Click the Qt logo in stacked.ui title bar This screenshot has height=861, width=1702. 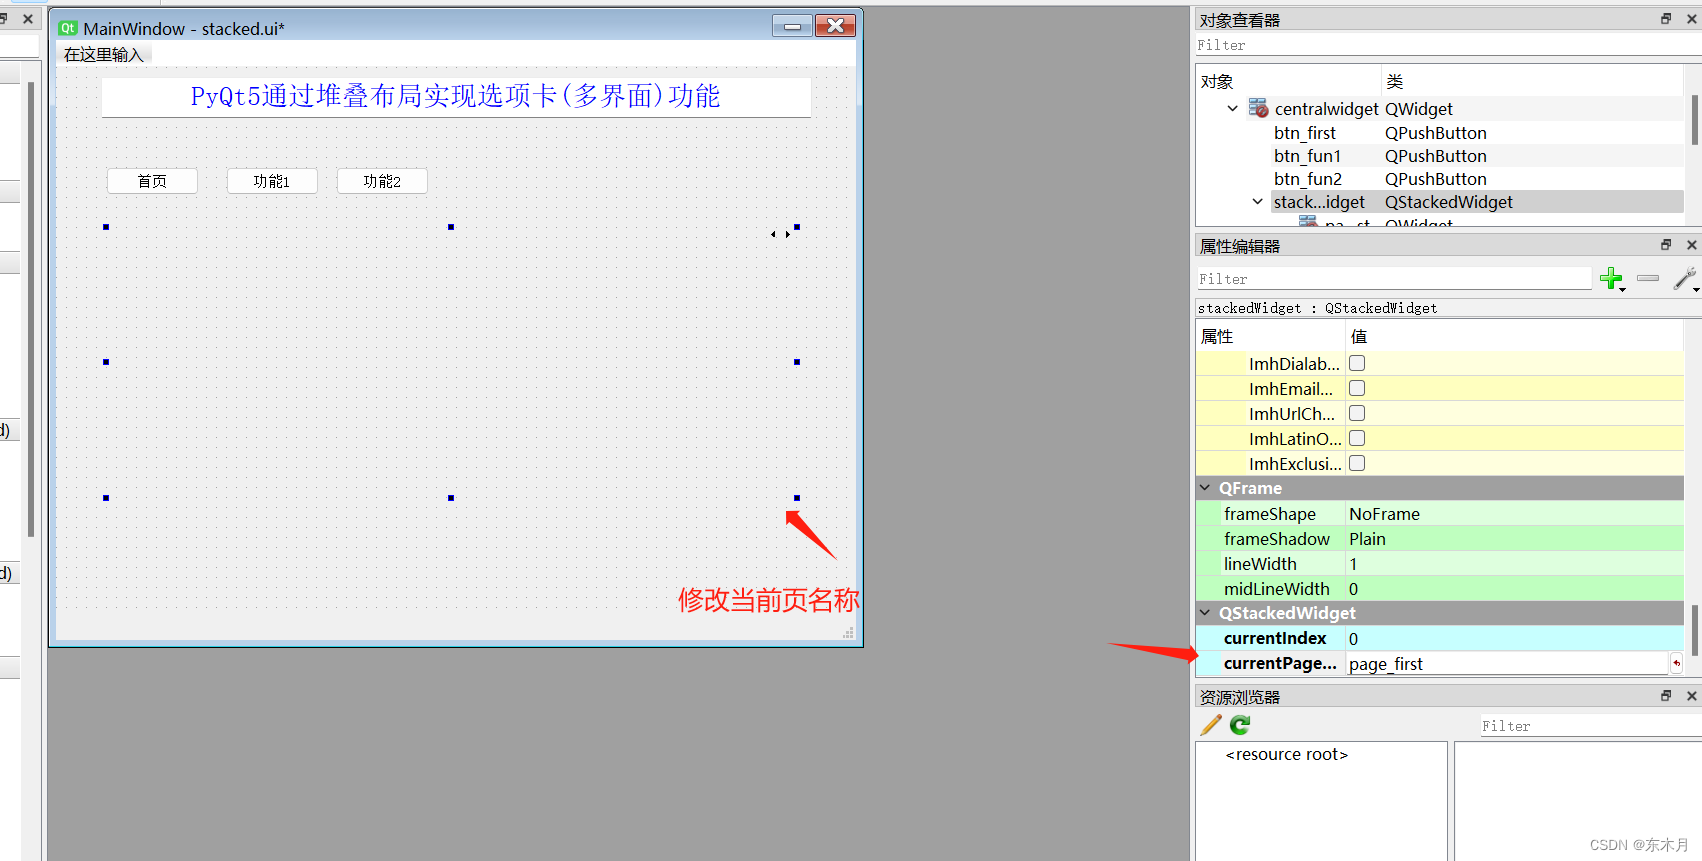68,28
